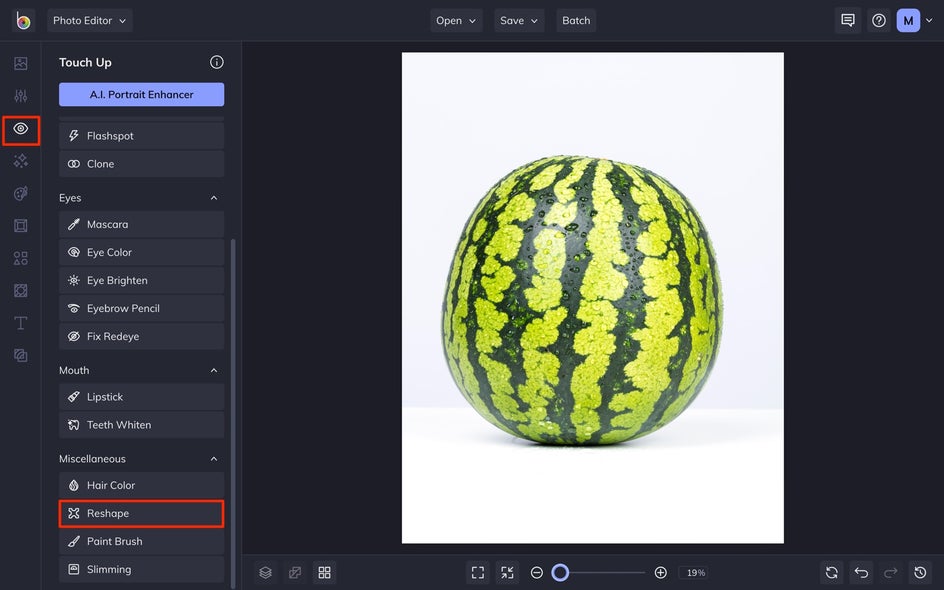Screen dimensions: 944x590
Task: Click the zoom in plus icon
Action: pos(660,573)
